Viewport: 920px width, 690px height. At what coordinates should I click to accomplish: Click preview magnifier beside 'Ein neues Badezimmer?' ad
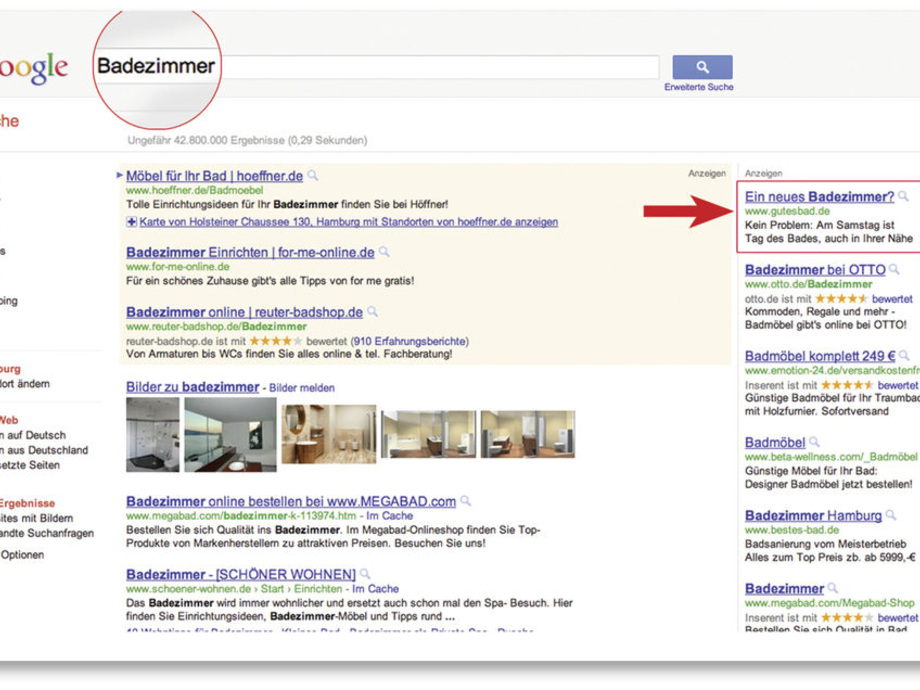(904, 197)
